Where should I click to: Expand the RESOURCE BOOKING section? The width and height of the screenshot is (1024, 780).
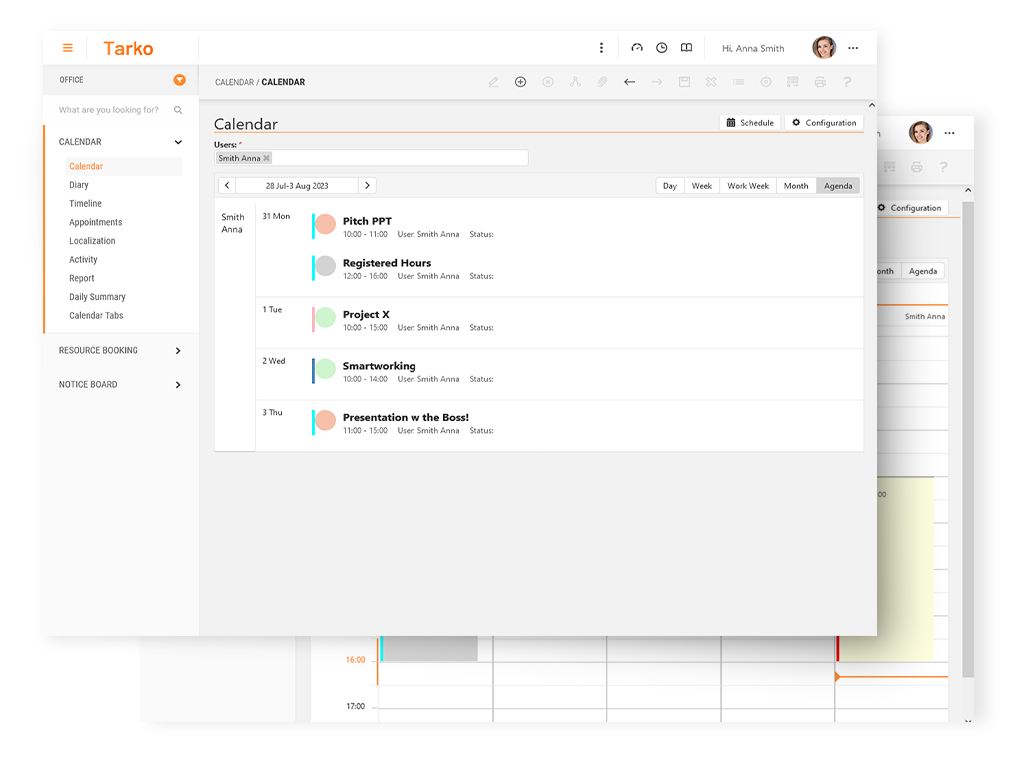178,351
